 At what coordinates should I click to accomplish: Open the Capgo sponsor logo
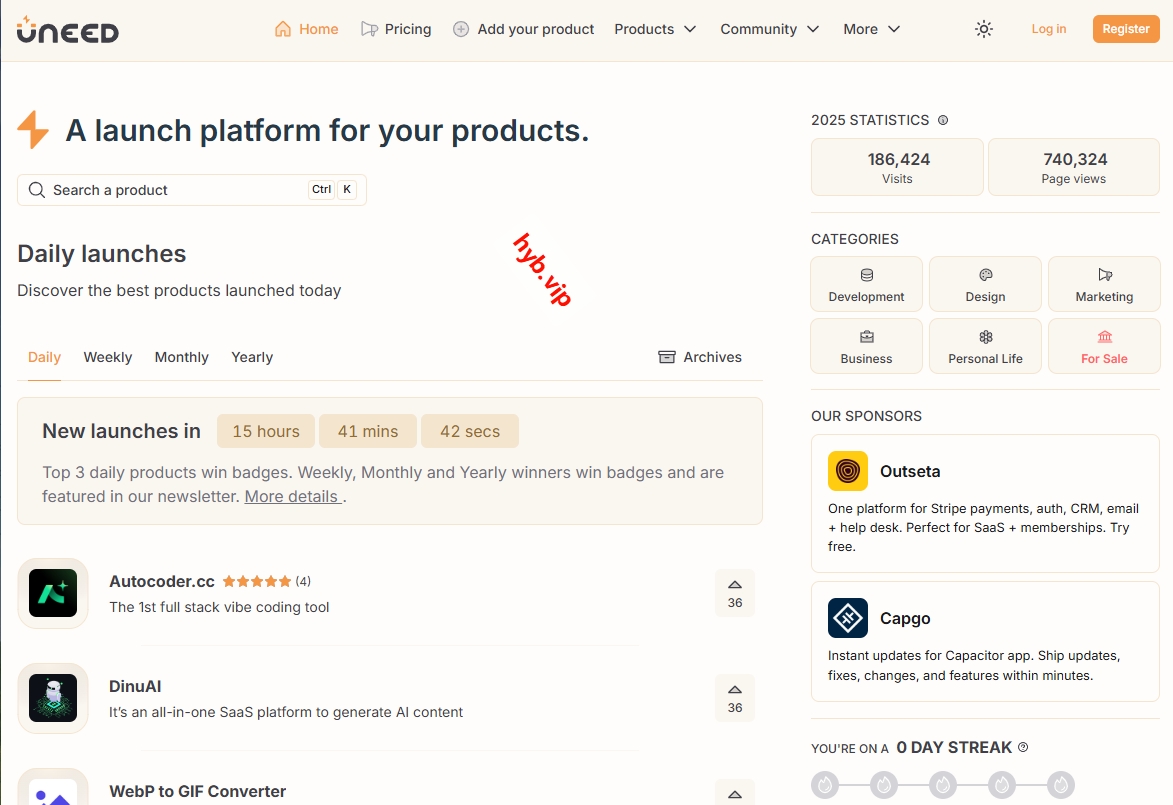(848, 618)
